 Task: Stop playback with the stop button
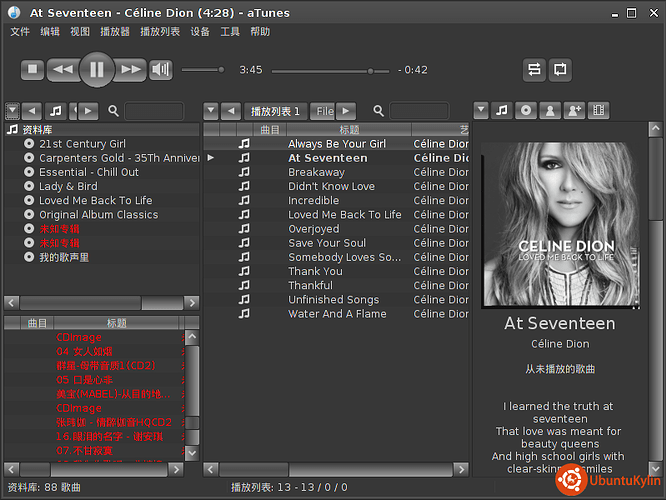pos(32,69)
